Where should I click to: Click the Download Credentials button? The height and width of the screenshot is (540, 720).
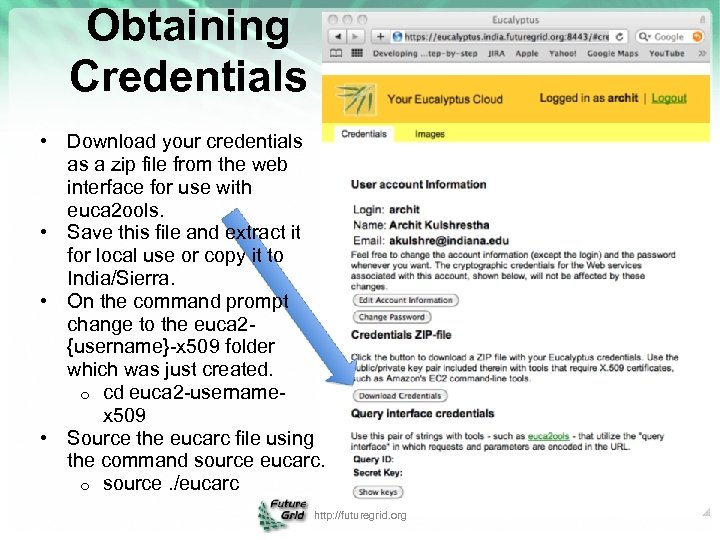click(x=400, y=396)
